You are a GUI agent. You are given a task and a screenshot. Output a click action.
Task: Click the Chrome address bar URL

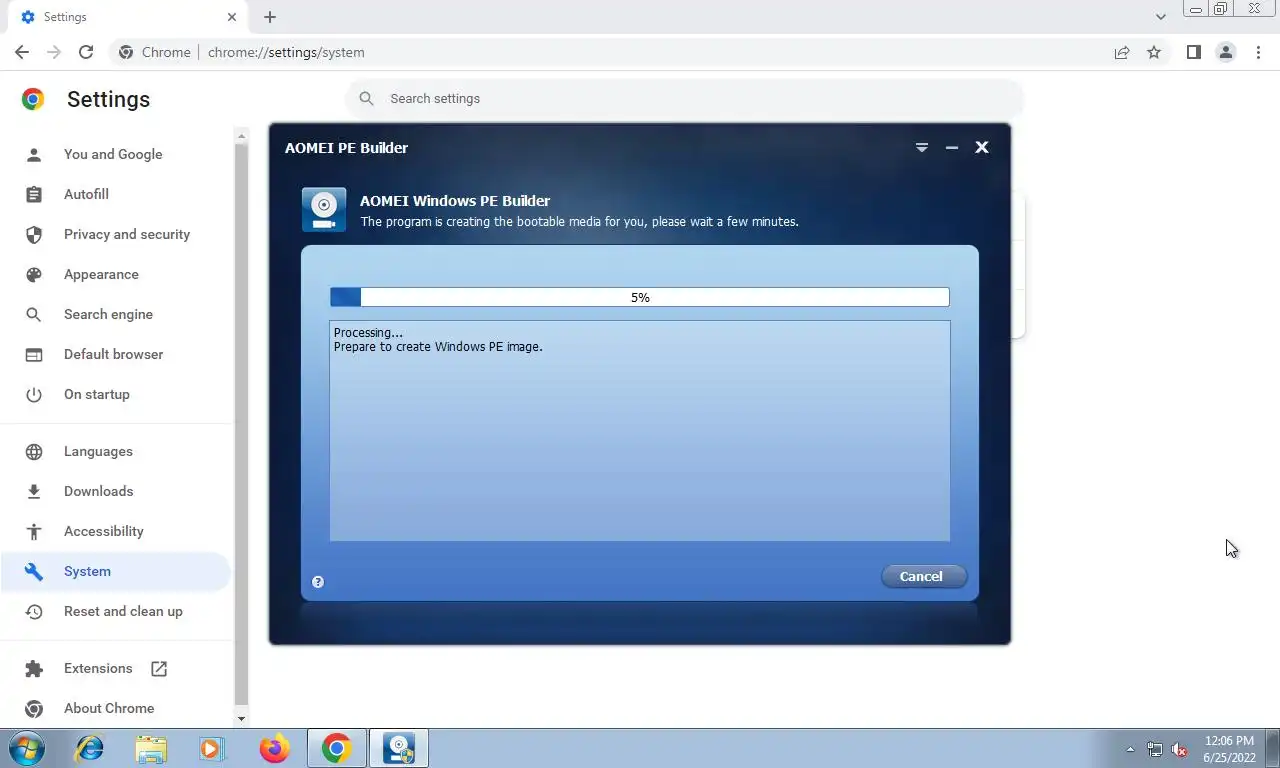coord(286,52)
